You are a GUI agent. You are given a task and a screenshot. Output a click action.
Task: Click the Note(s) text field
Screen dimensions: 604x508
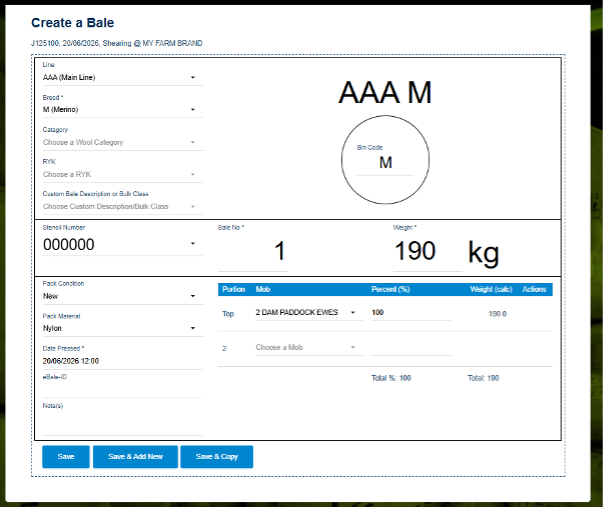coord(122,423)
